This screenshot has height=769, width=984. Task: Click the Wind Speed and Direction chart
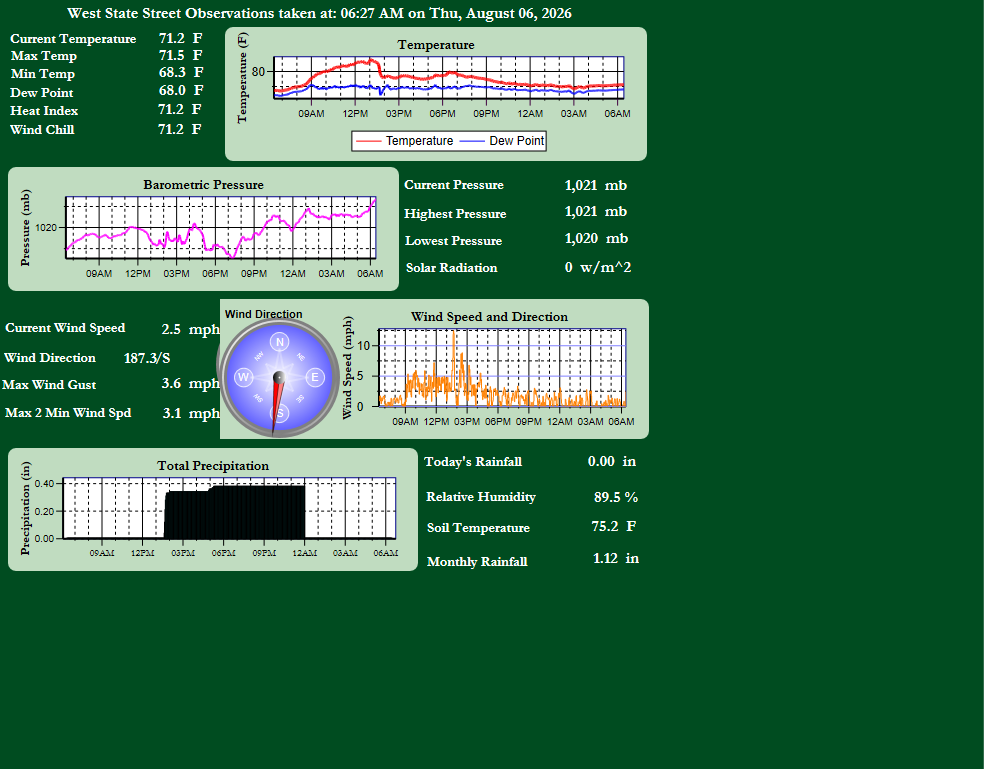(495, 369)
